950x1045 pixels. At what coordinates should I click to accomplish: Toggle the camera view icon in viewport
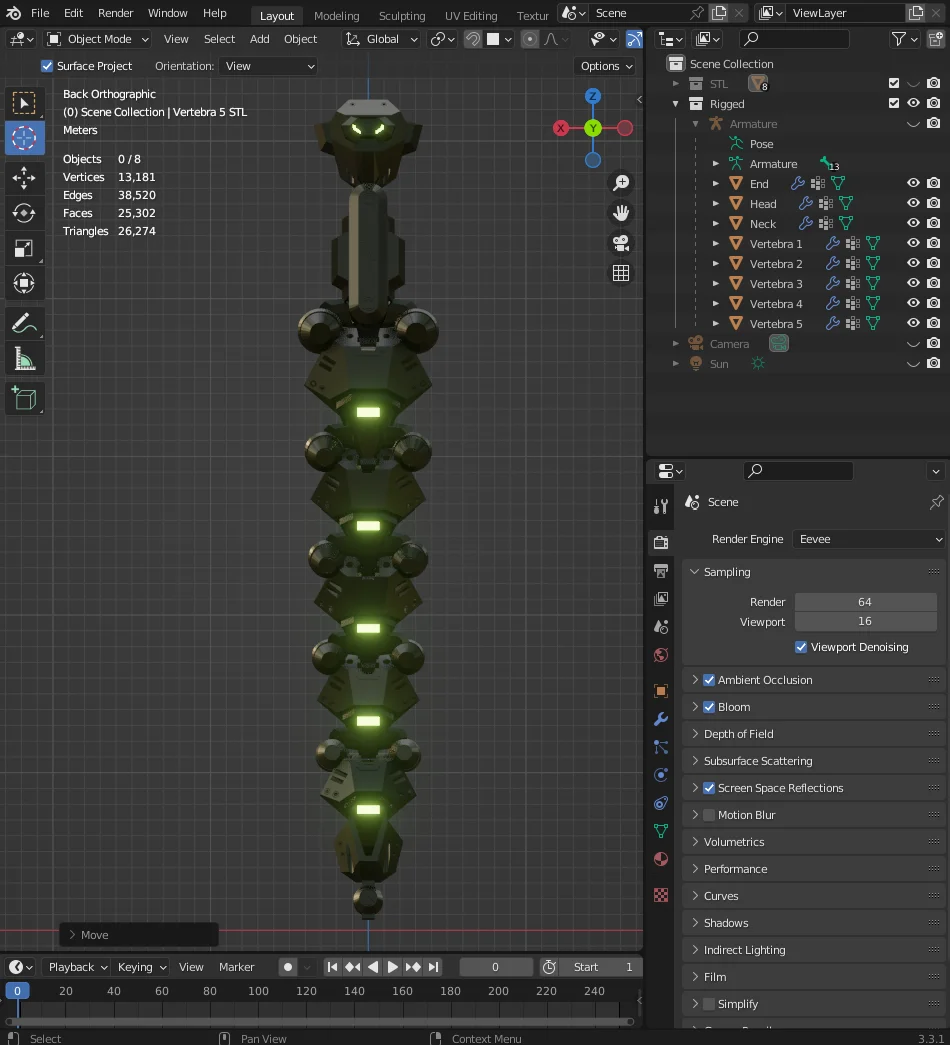[621, 242]
